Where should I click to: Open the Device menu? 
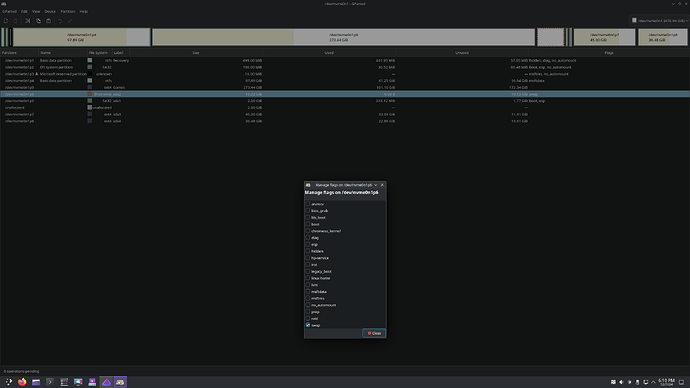(x=50, y=11)
